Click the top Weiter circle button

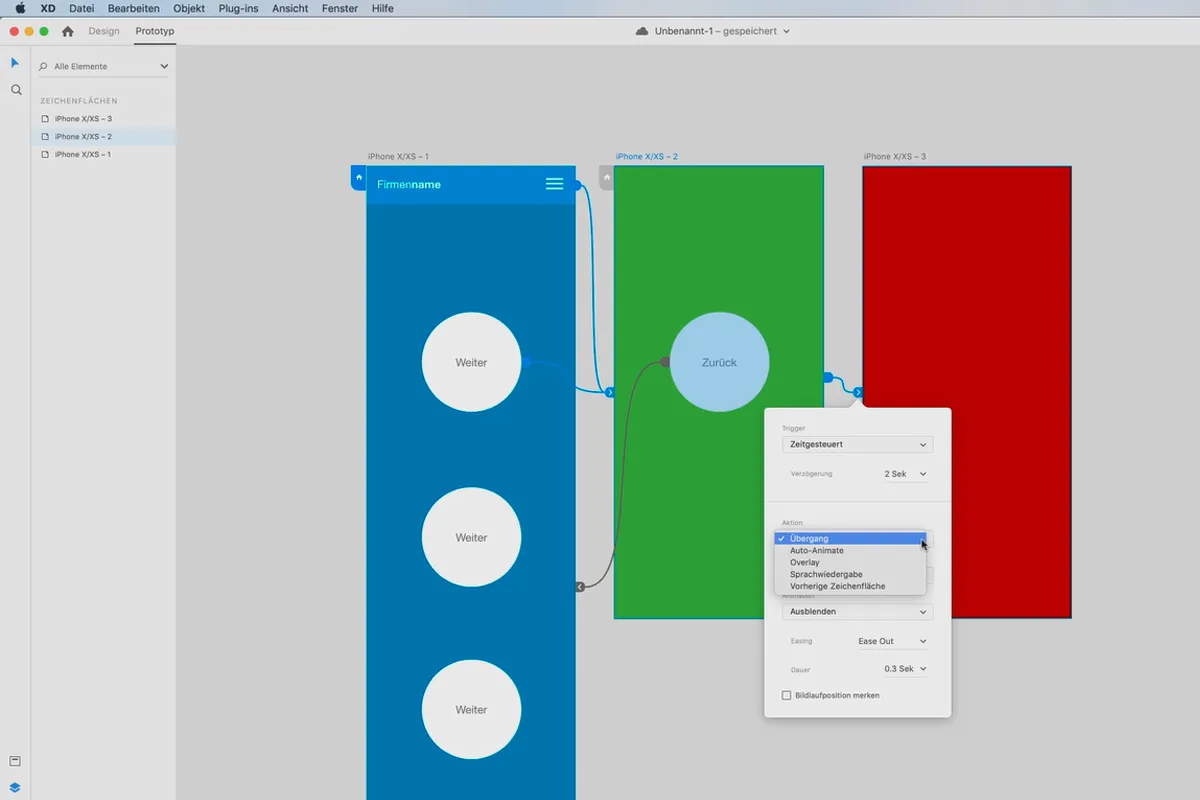(x=471, y=362)
